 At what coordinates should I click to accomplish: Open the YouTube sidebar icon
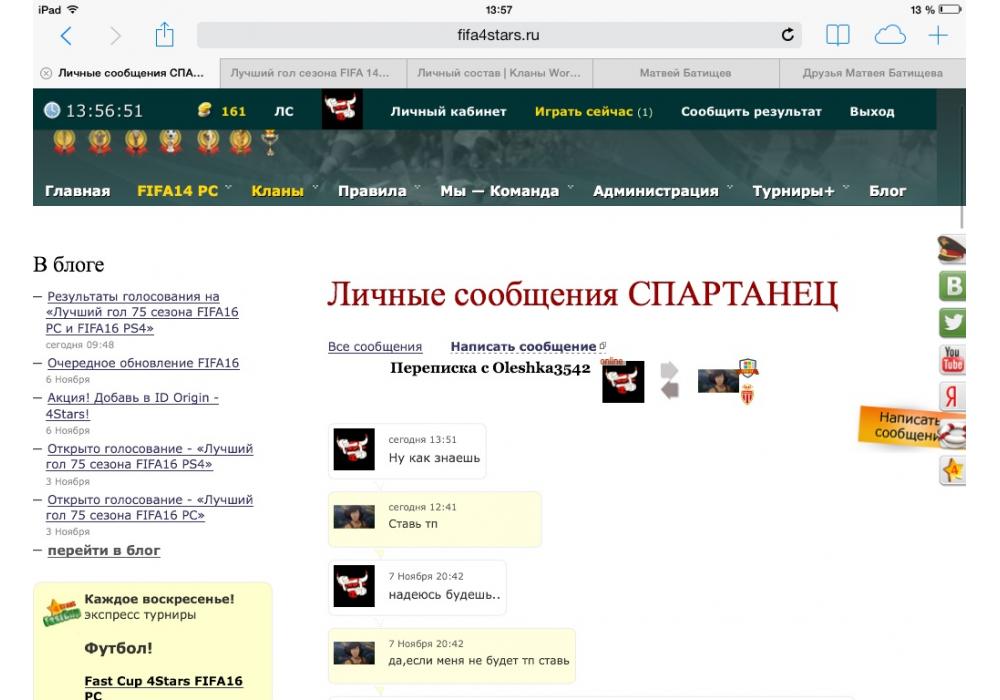(x=952, y=359)
